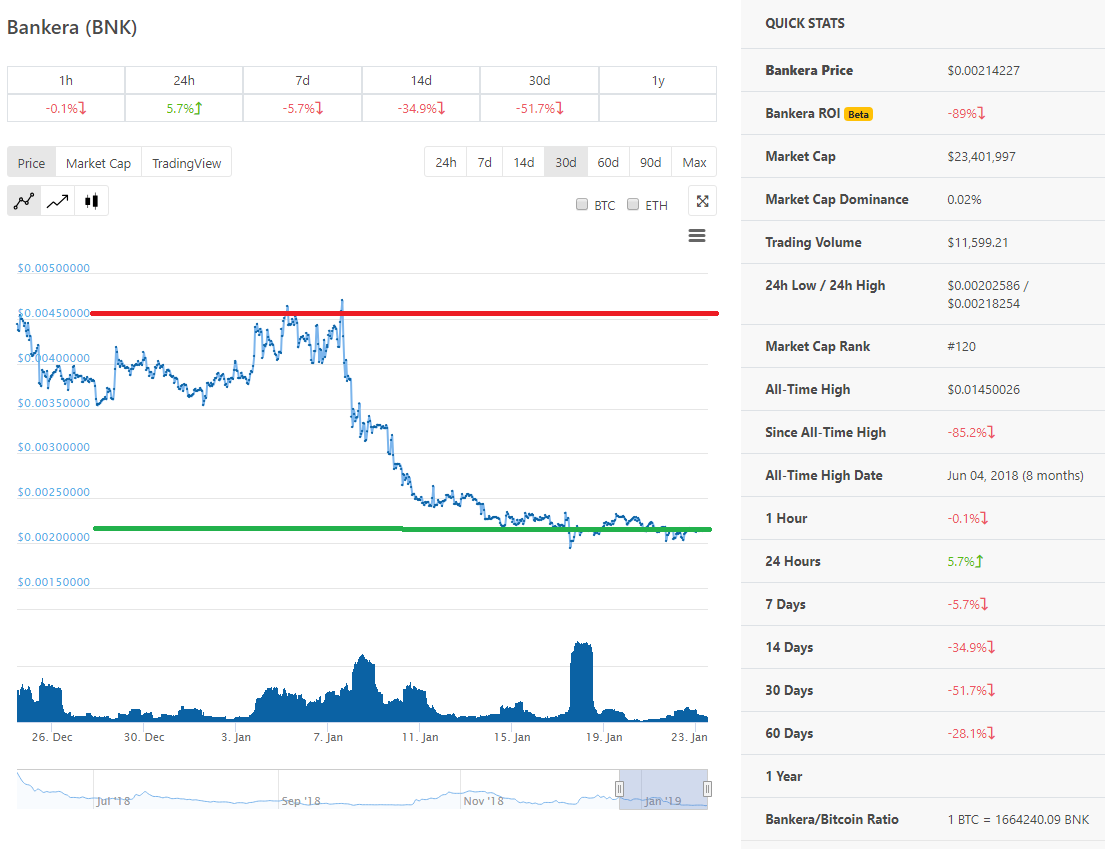The image size is (1105, 849).
Task: Select the 7d chart range
Action: click(x=485, y=162)
